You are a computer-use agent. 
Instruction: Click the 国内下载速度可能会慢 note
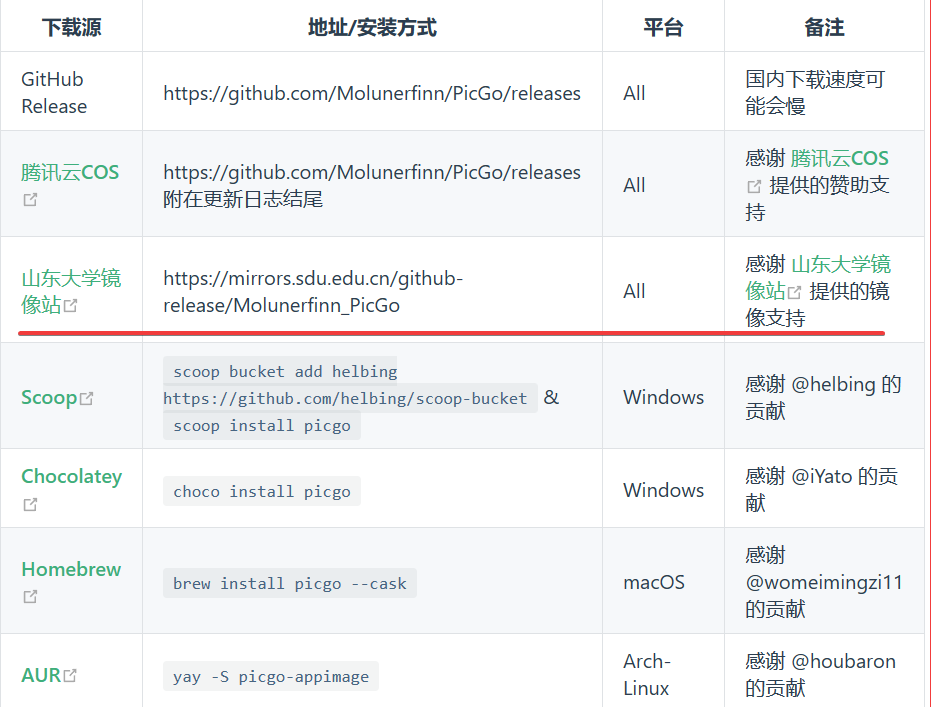point(815,93)
